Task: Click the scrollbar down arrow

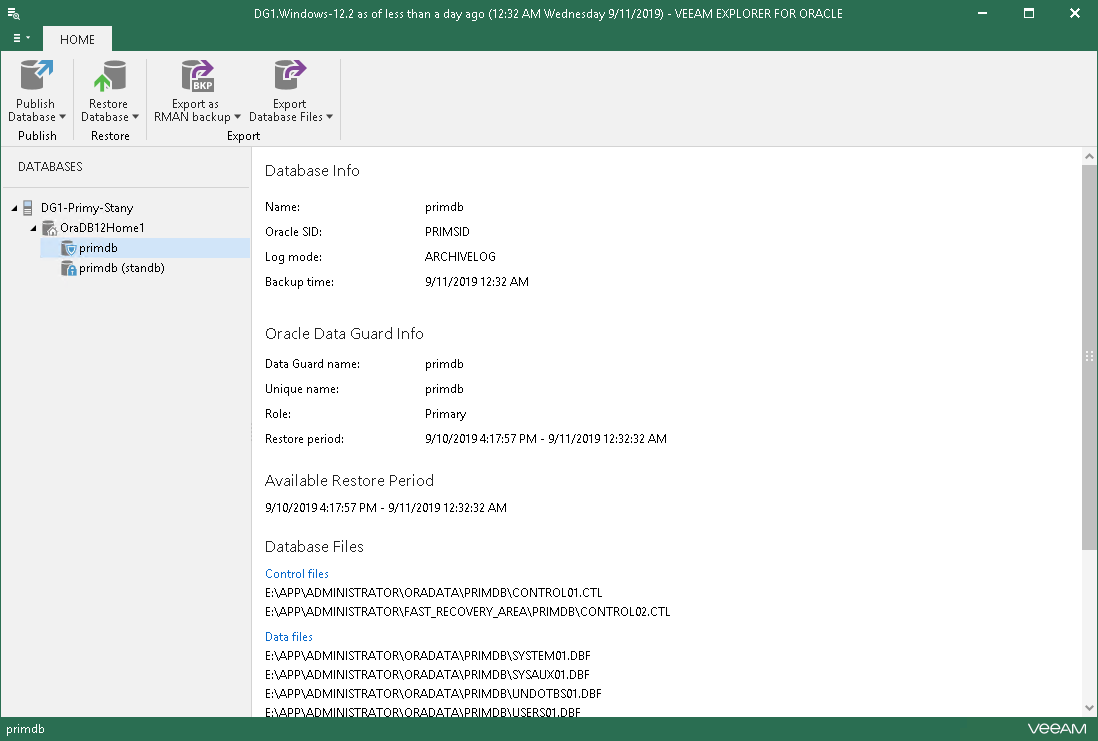Action: pyautogui.click(x=1089, y=707)
